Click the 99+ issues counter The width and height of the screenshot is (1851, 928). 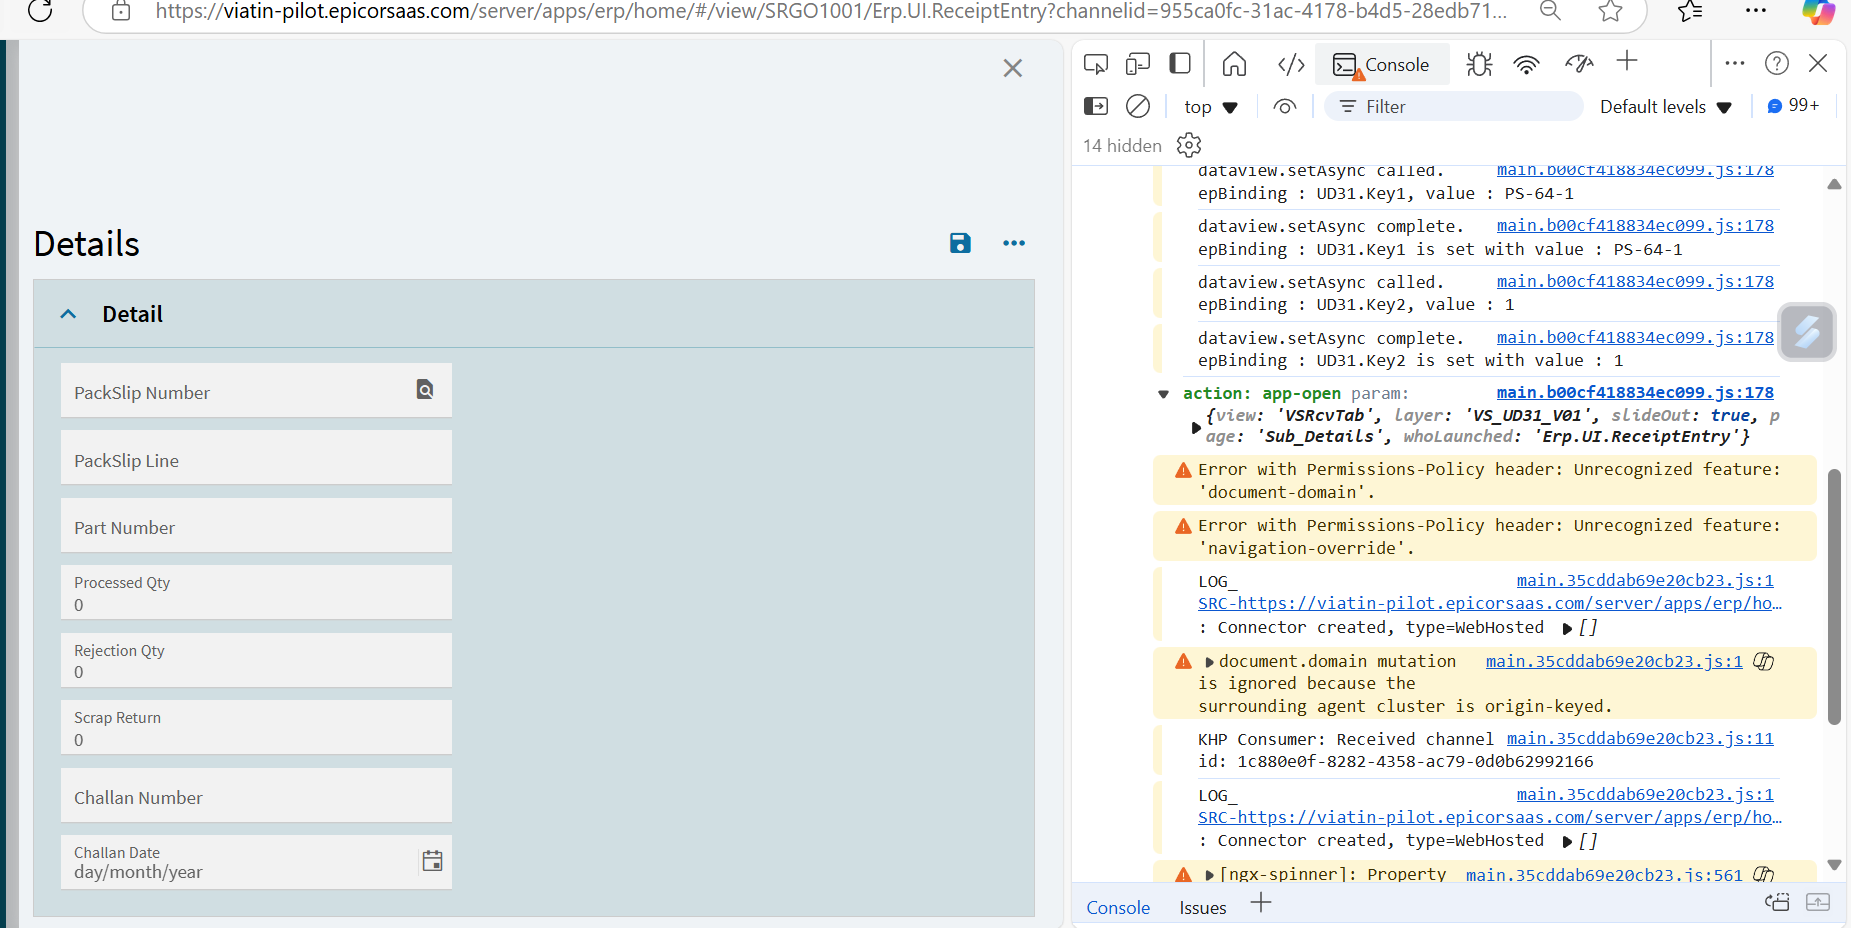(x=1793, y=105)
